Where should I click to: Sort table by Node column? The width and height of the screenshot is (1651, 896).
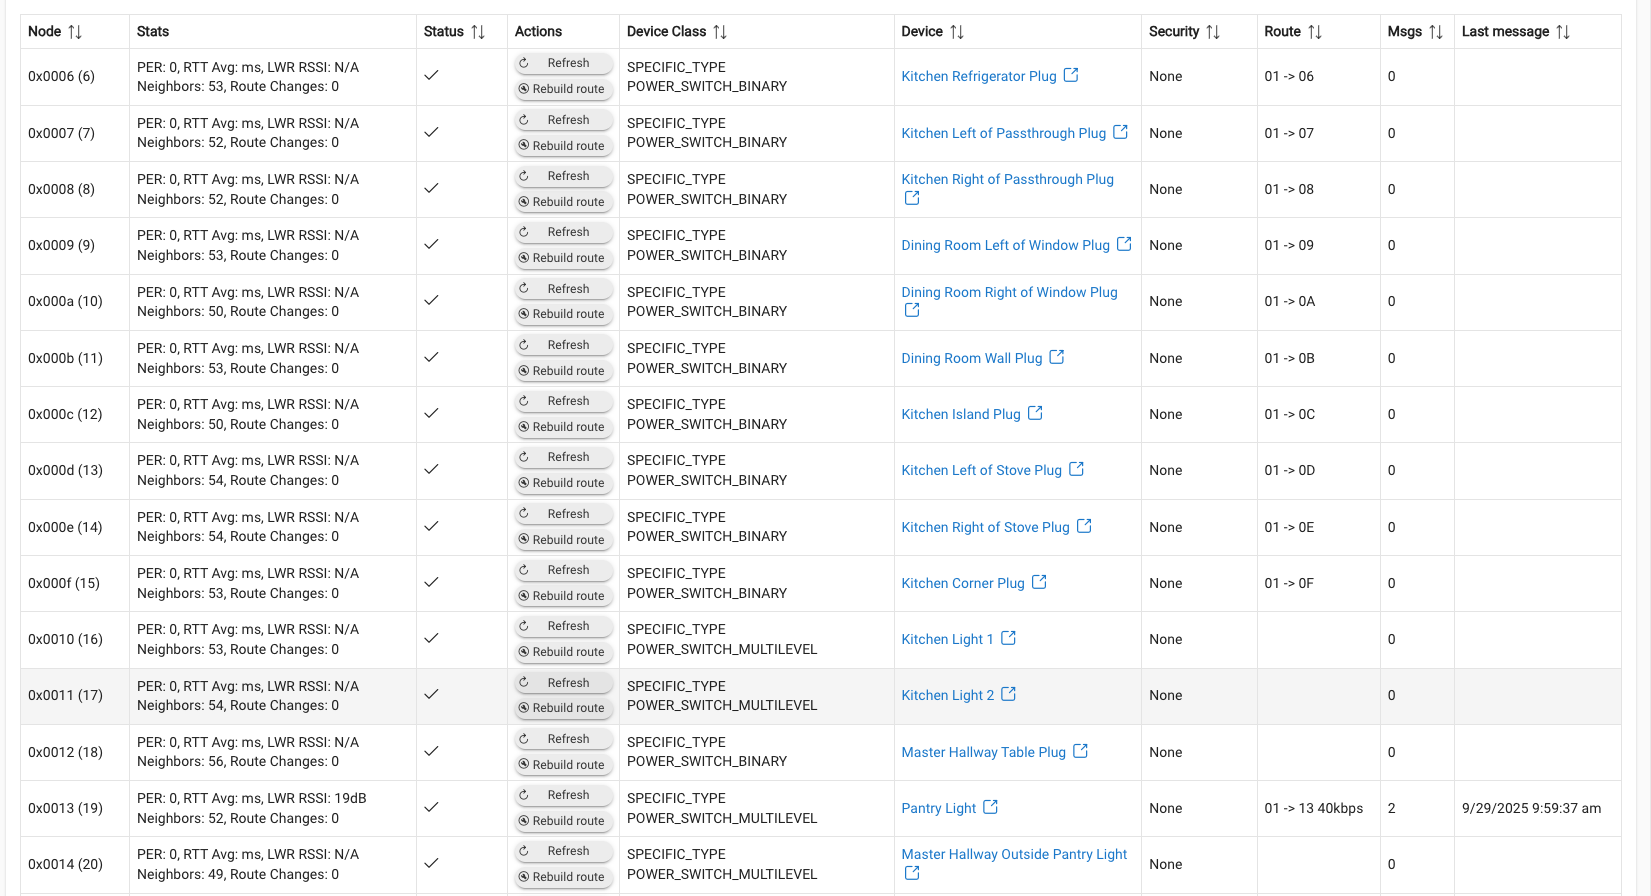tap(75, 32)
